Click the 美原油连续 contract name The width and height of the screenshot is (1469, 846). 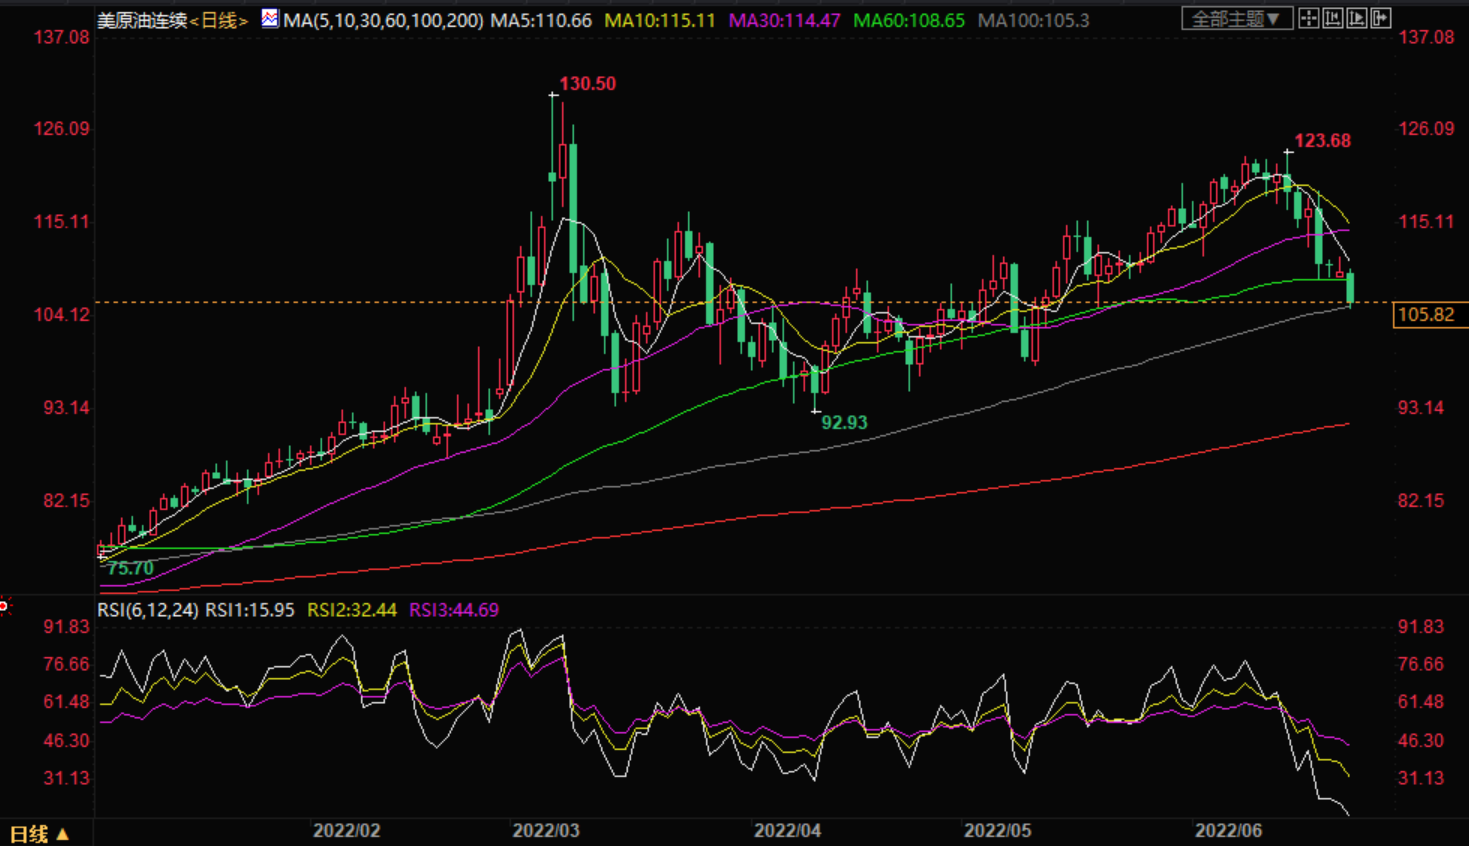[x=142, y=20]
